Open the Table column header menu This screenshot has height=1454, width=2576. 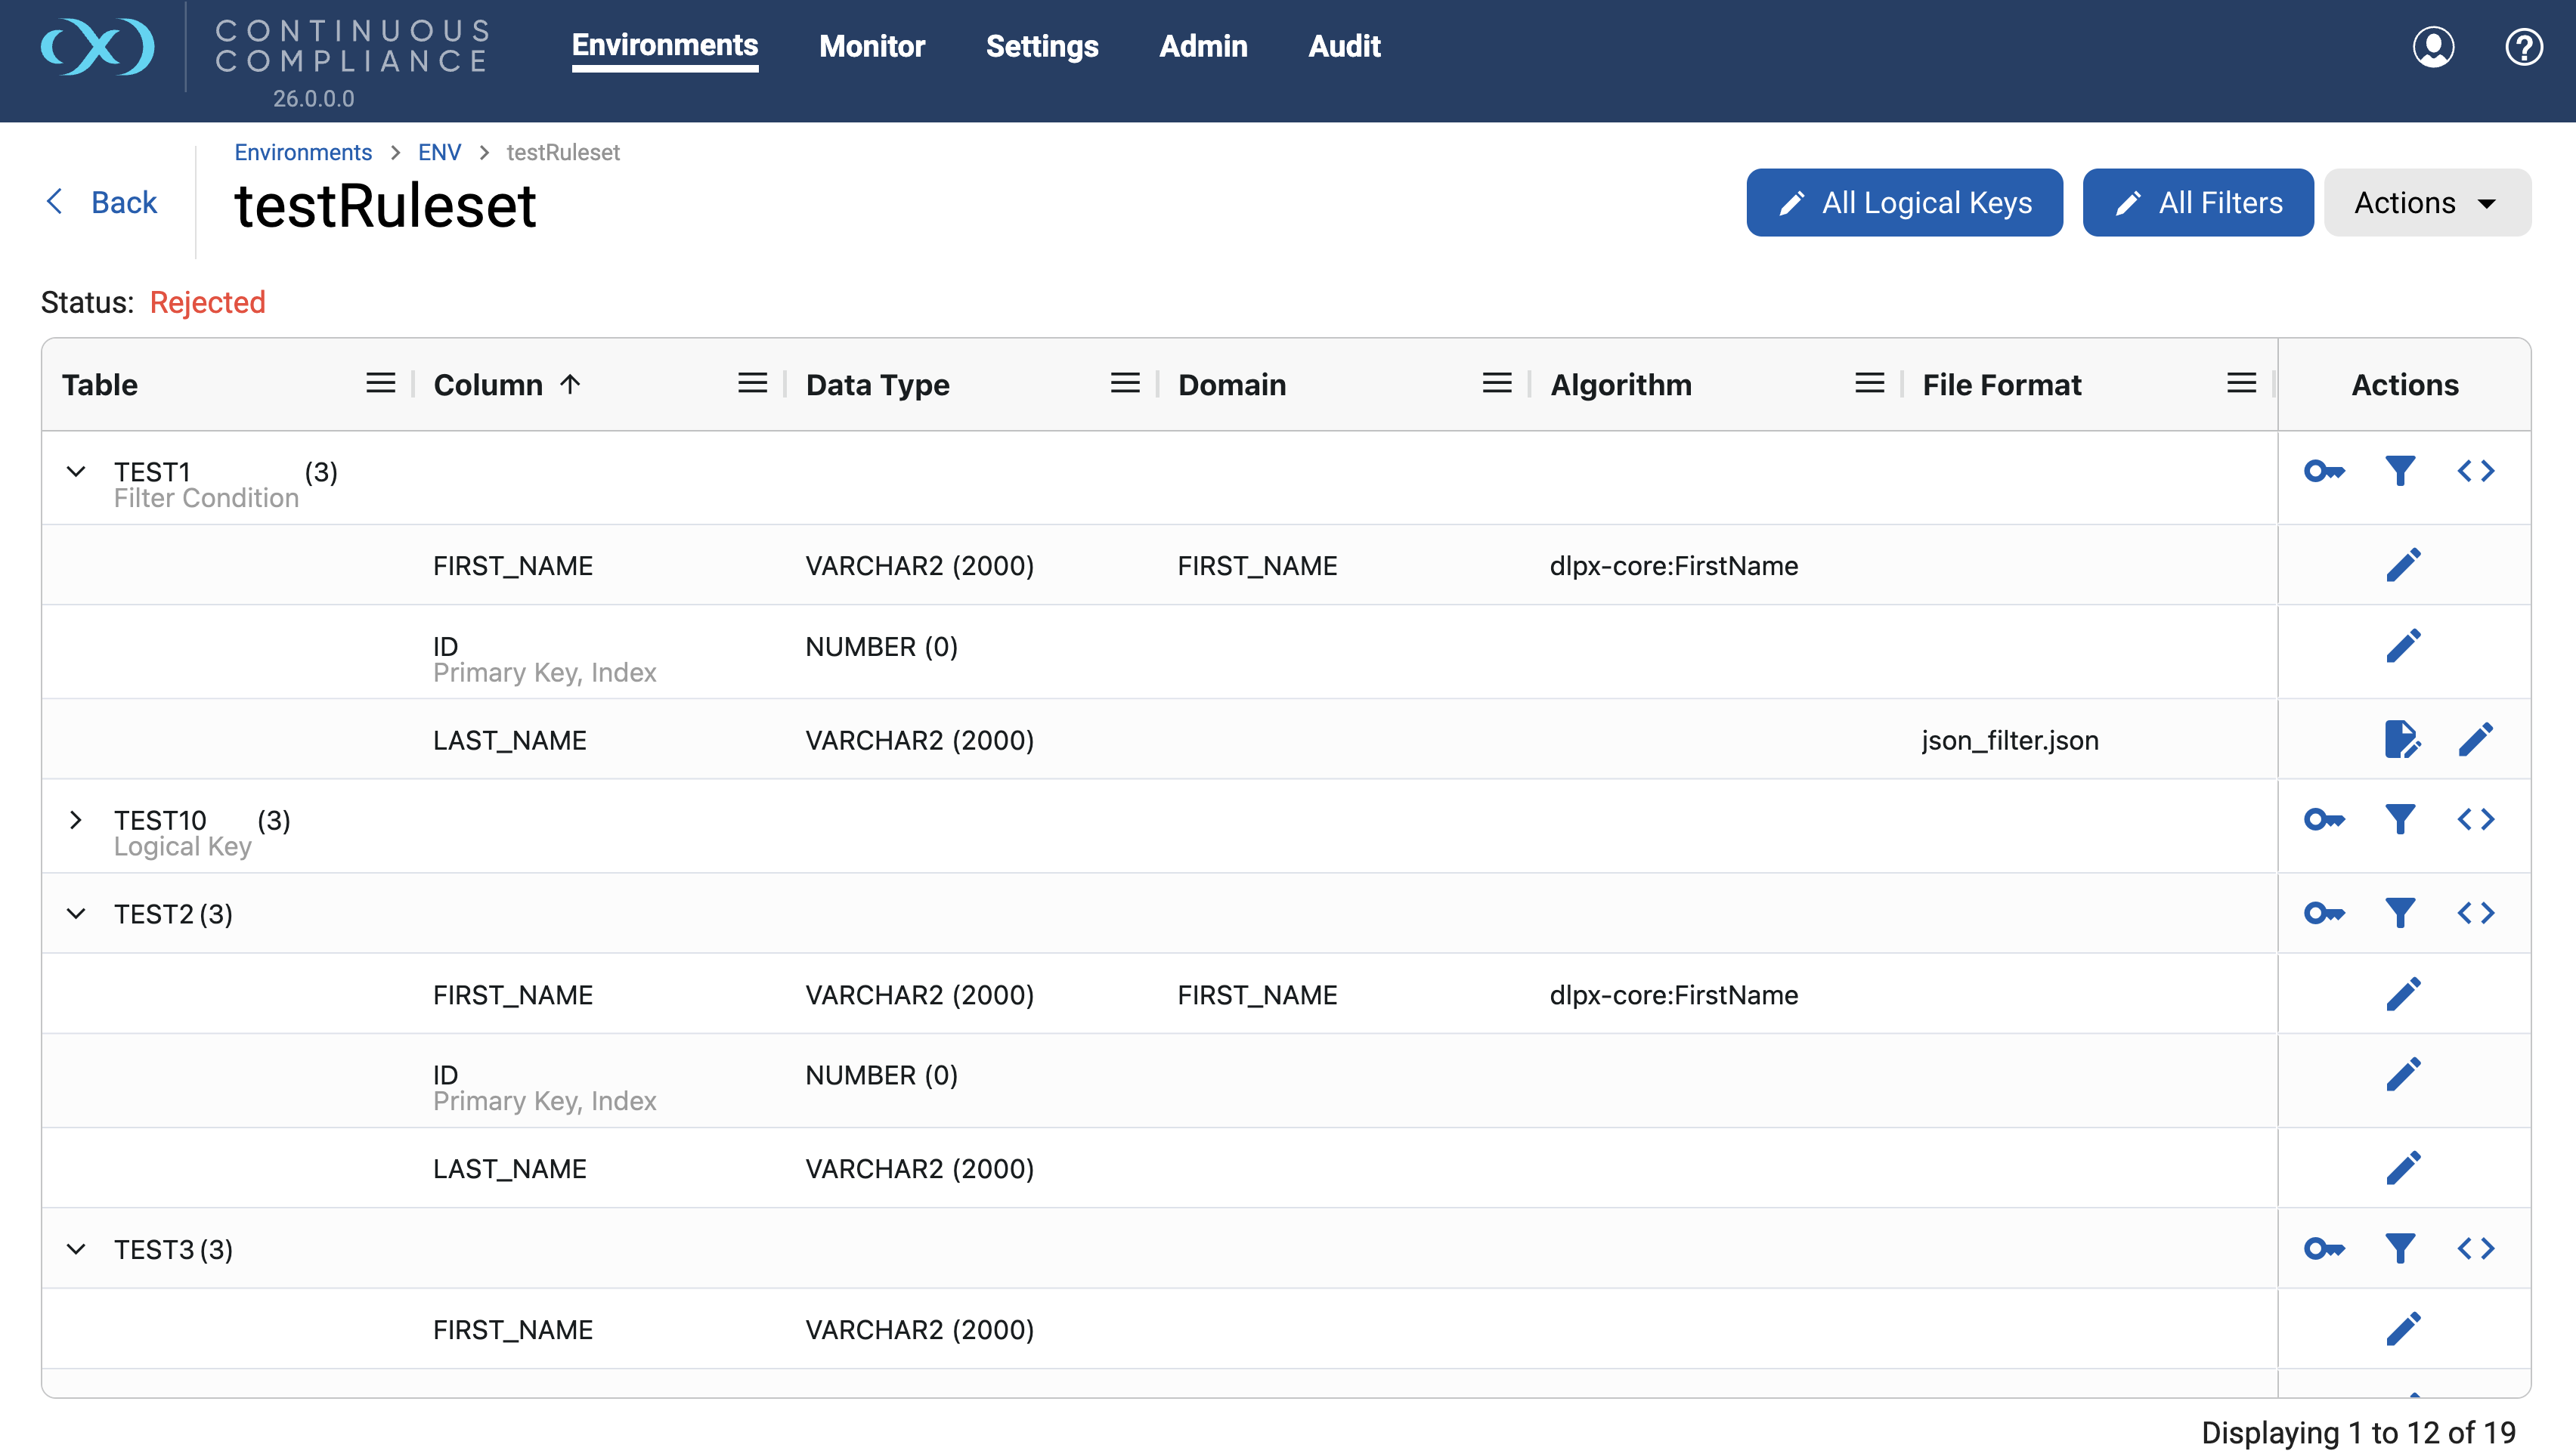click(x=381, y=383)
